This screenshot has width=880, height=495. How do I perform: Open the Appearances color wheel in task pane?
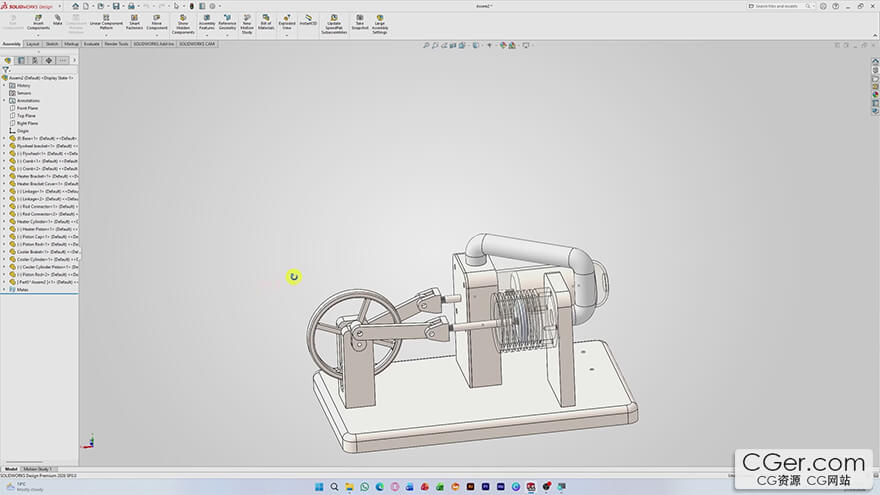[875, 96]
